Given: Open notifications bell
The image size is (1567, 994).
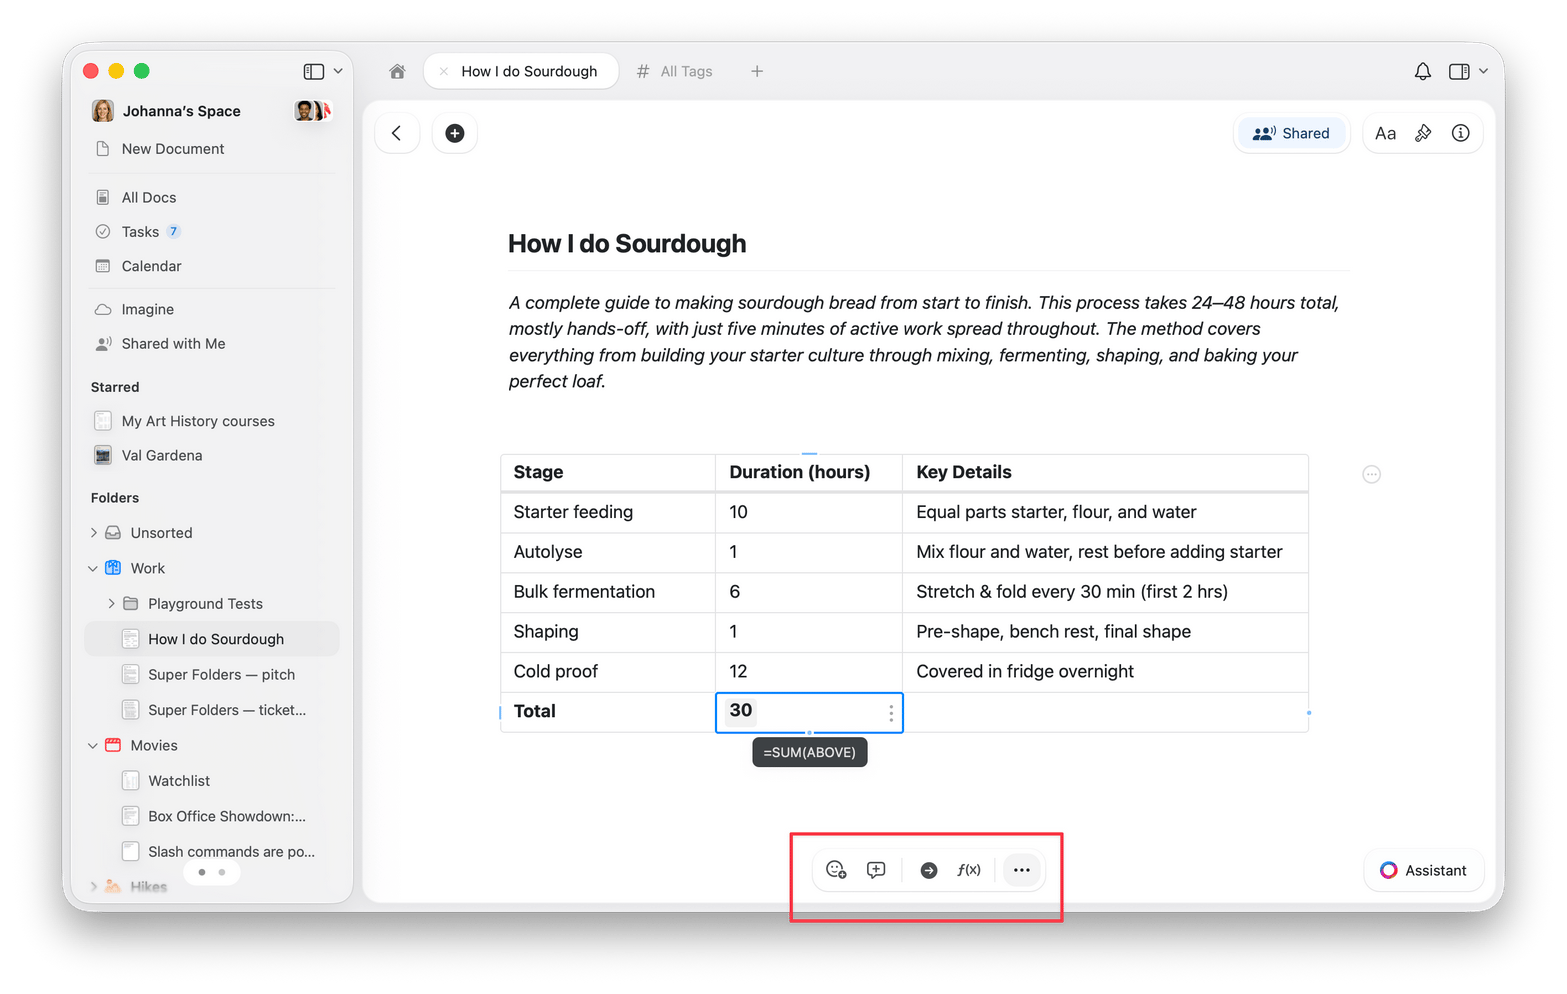Looking at the screenshot, I should point(1422,71).
